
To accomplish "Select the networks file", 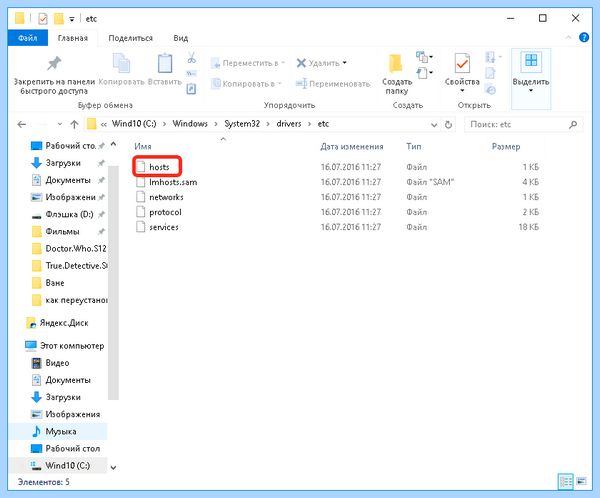I will 166,197.
